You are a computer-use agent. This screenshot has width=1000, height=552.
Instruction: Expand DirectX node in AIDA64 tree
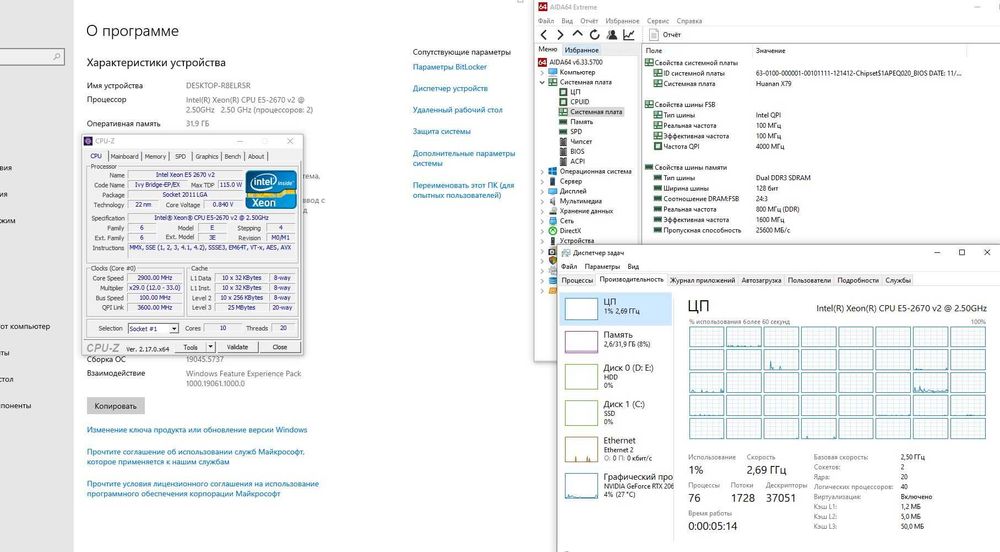pos(542,231)
